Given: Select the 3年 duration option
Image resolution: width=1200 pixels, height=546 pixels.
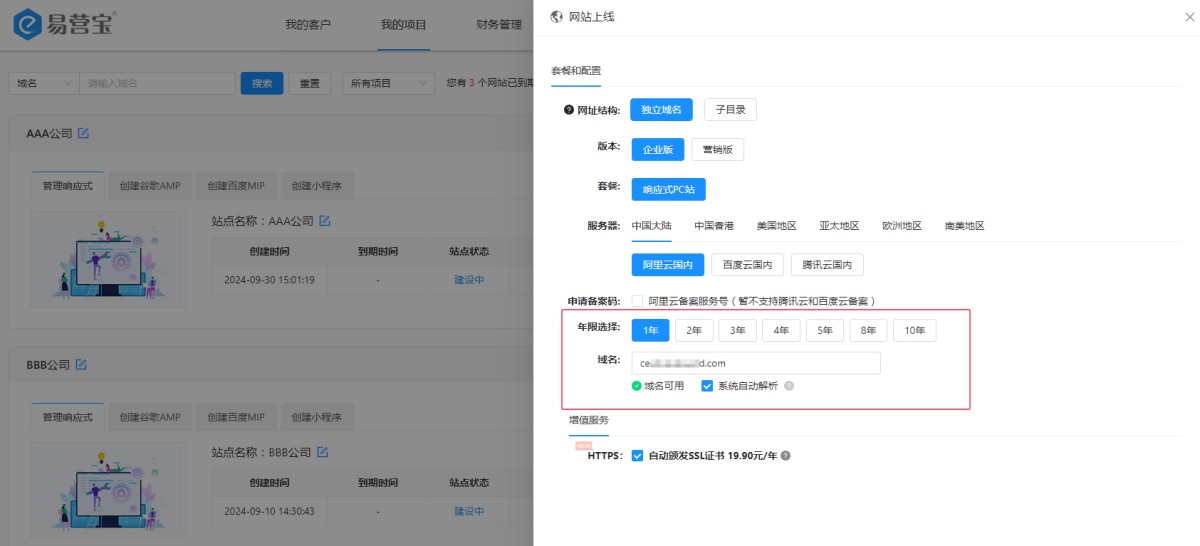Looking at the screenshot, I should [737, 330].
